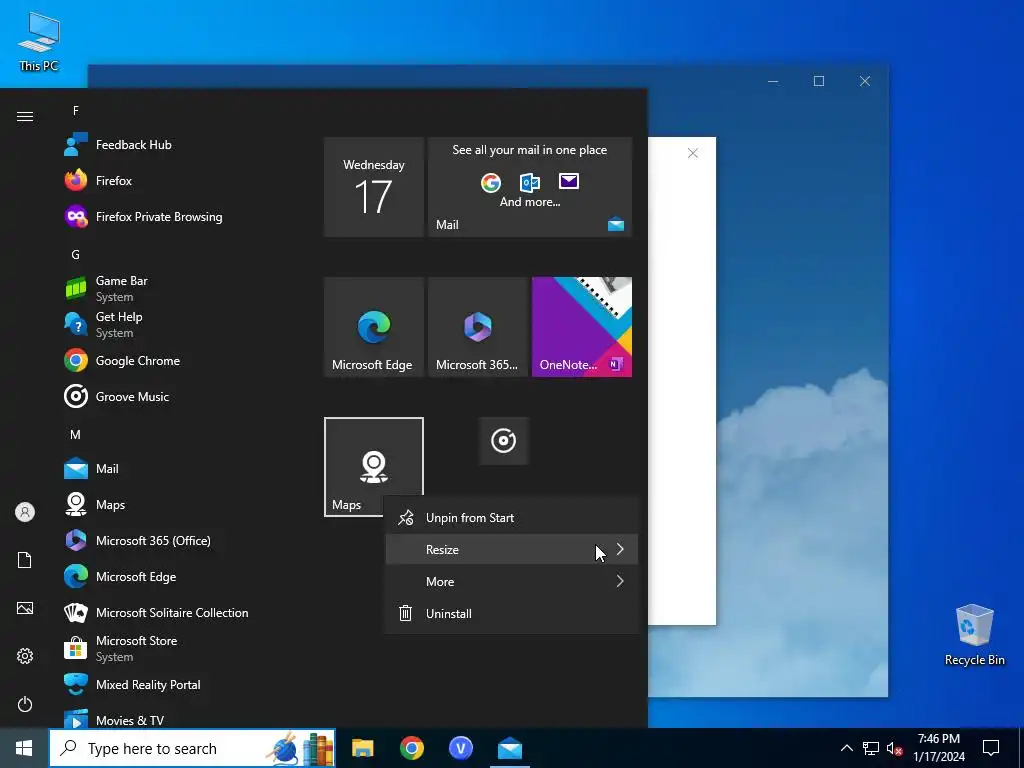
Task: Choose Uninstall from the context menu
Action: click(x=511, y=614)
